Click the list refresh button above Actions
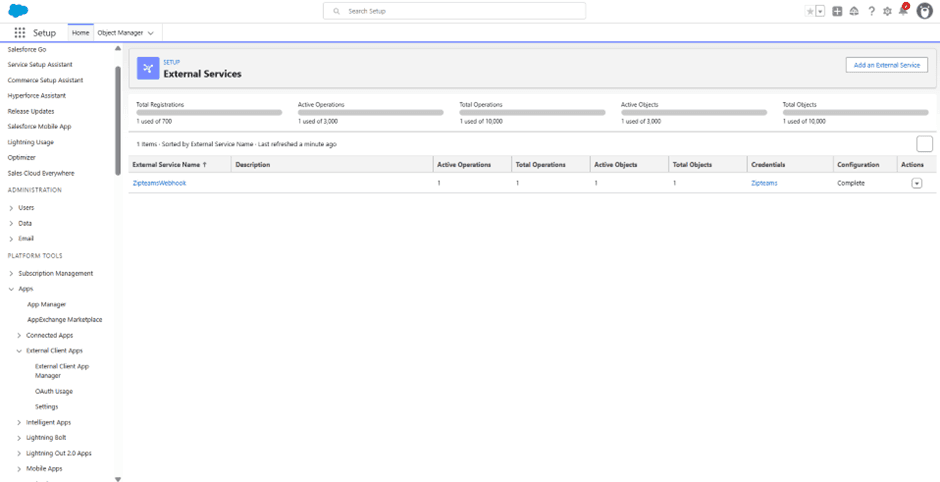The image size is (940, 482). [924, 144]
